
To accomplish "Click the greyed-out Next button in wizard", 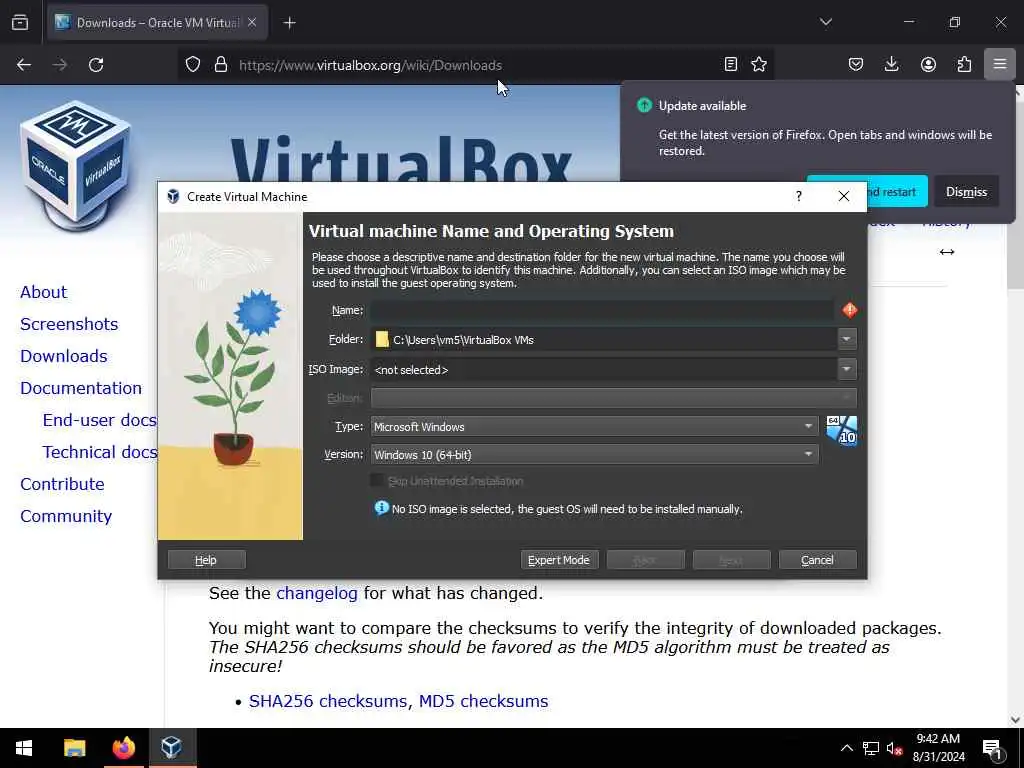I will (x=731, y=560).
